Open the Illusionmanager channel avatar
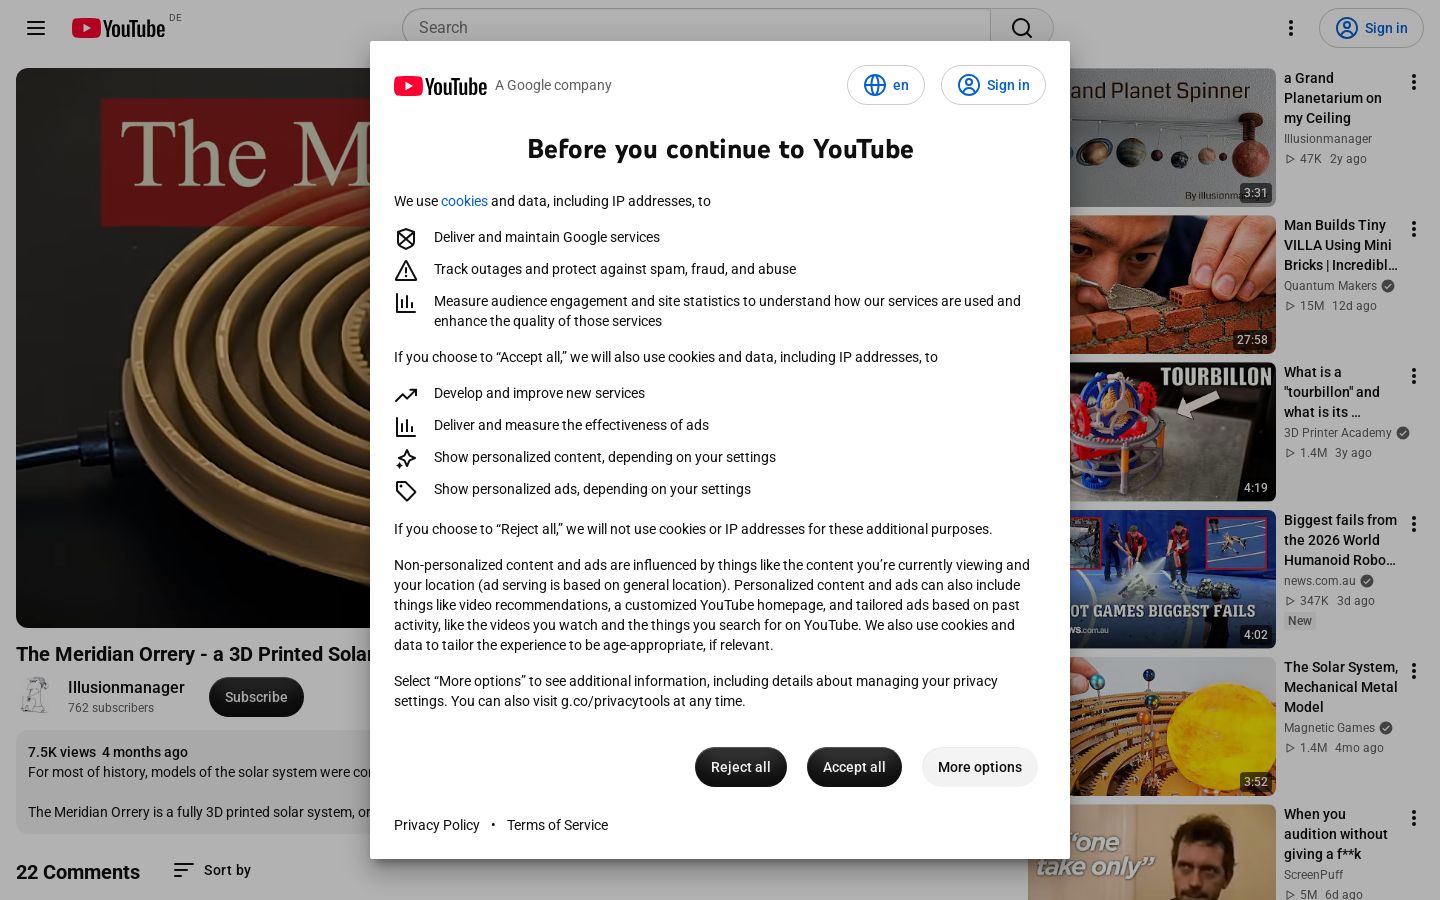The height and width of the screenshot is (900, 1440). (x=36, y=696)
